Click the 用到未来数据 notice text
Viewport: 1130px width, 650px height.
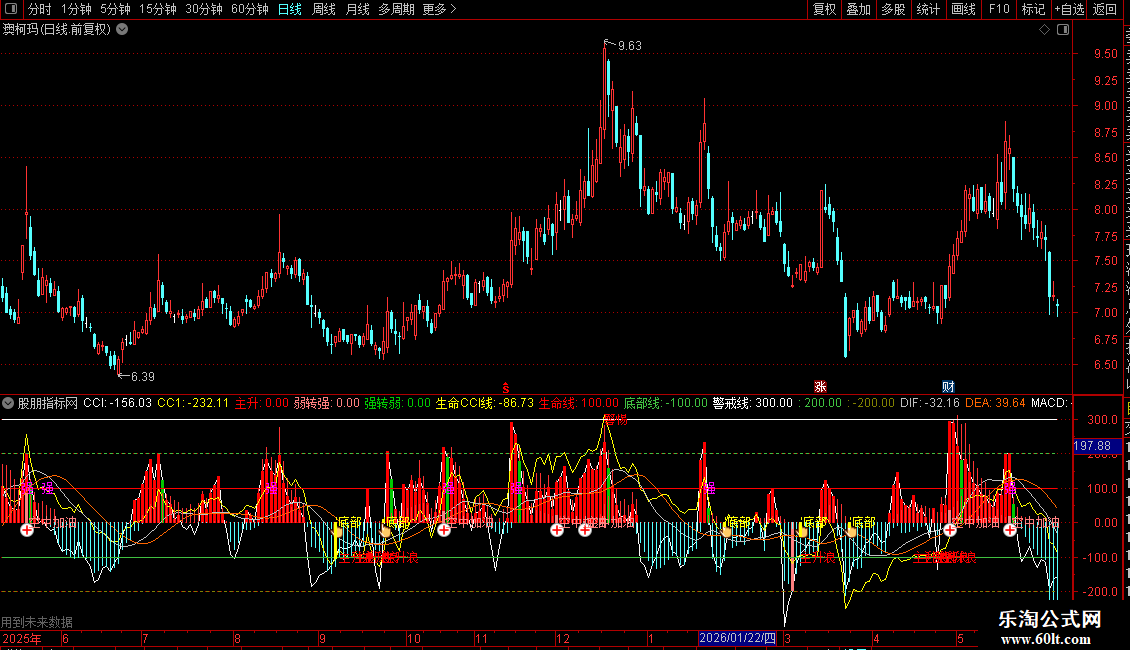(37, 622)
